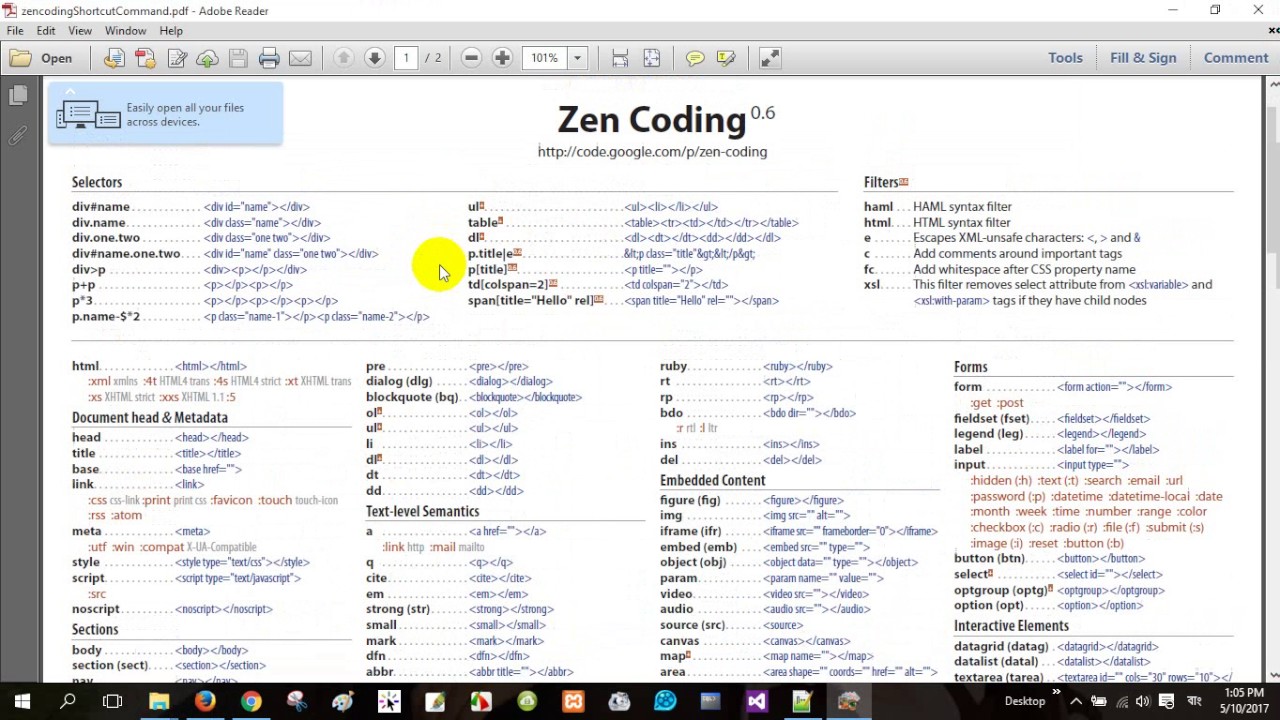Print the document using printer icon
This screenshot has width=1280, height=720.
click(269, 58)
